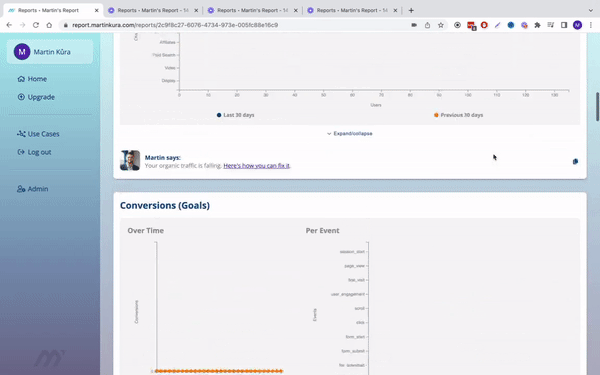Click the purple M avatar in sidebar
The width and height of the screenshot is (600, 375).
(x=22, y=52)
